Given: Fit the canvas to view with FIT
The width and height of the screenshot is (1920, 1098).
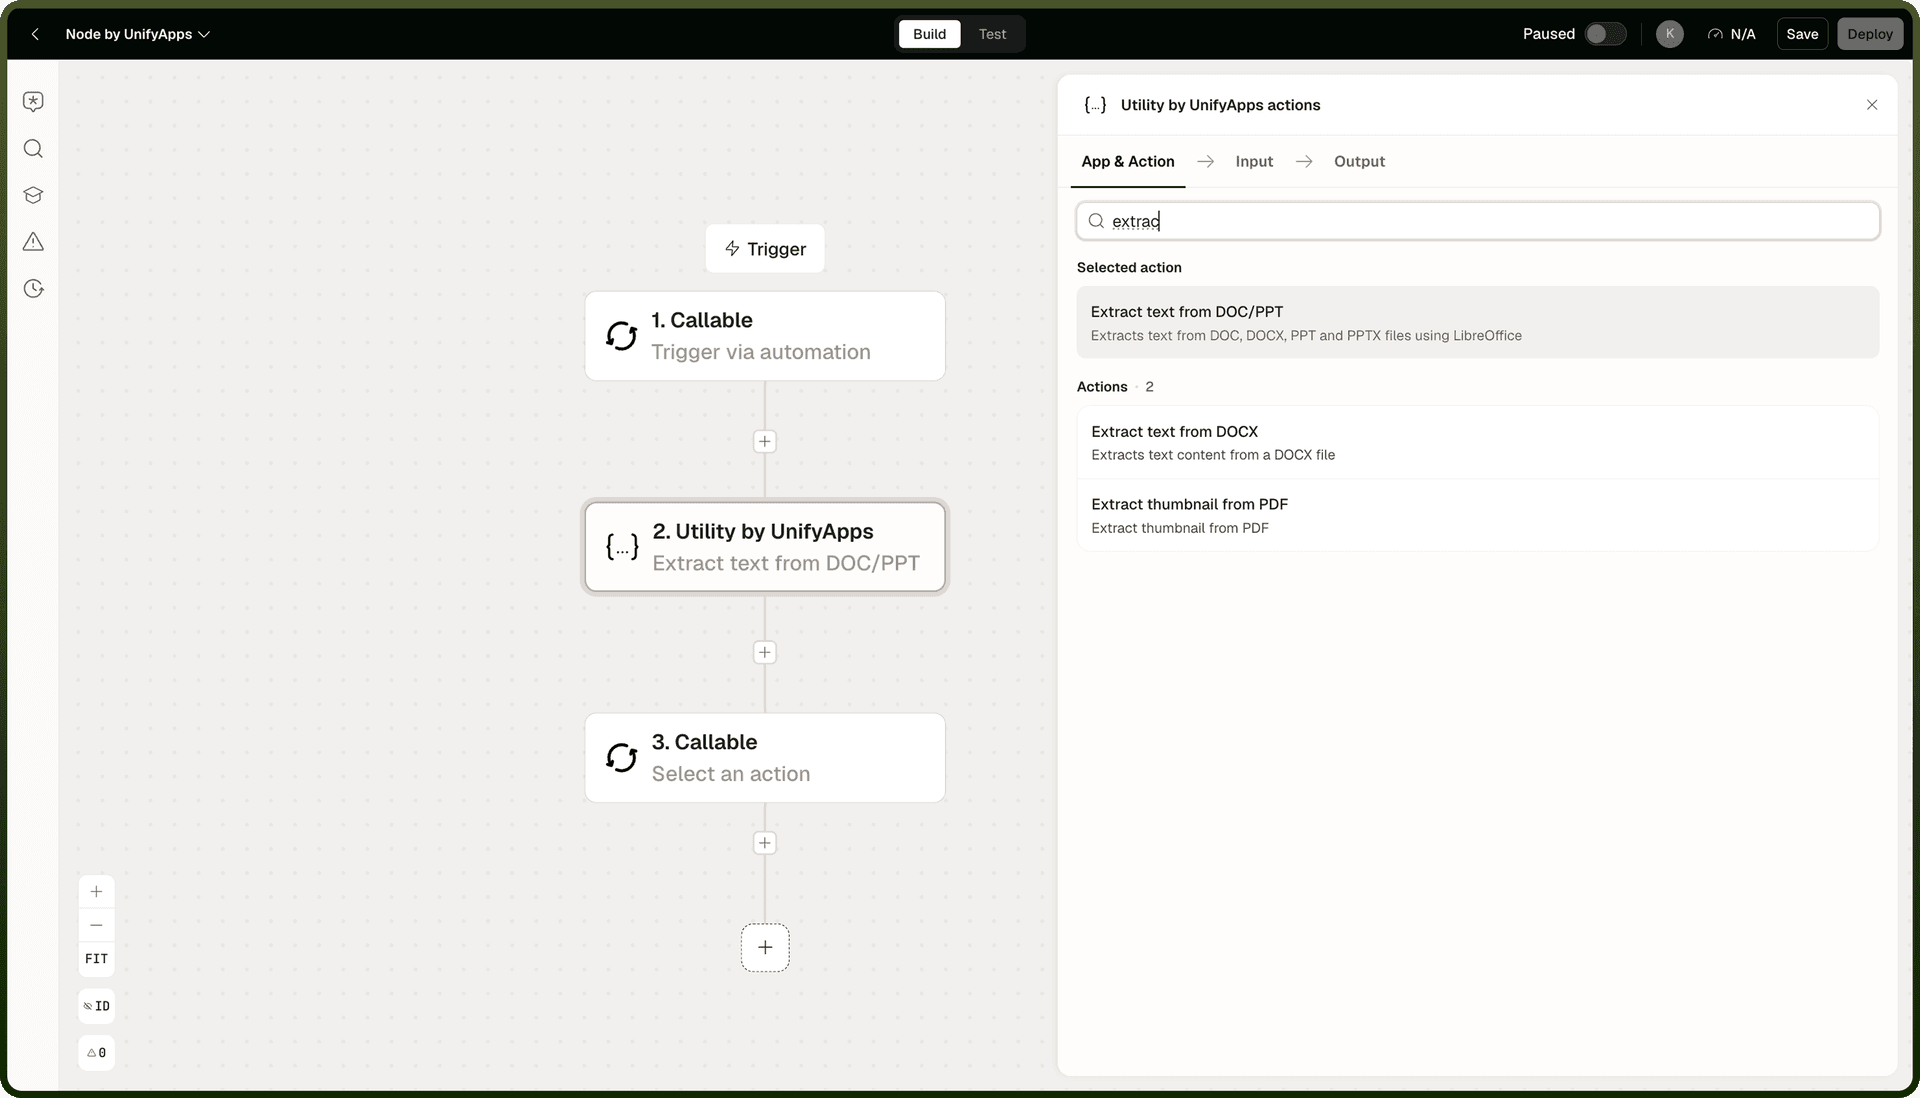Looking at the screenshot, I should coord(96,959).
